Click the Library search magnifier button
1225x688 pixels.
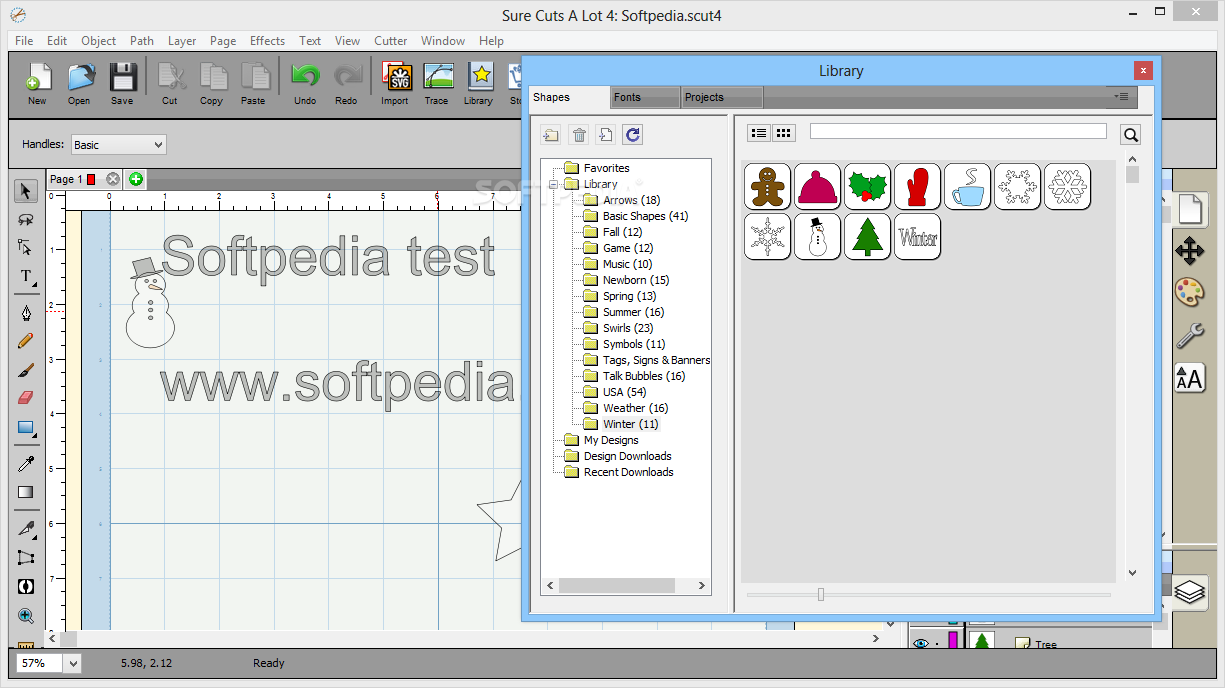tap(1130, 134)
